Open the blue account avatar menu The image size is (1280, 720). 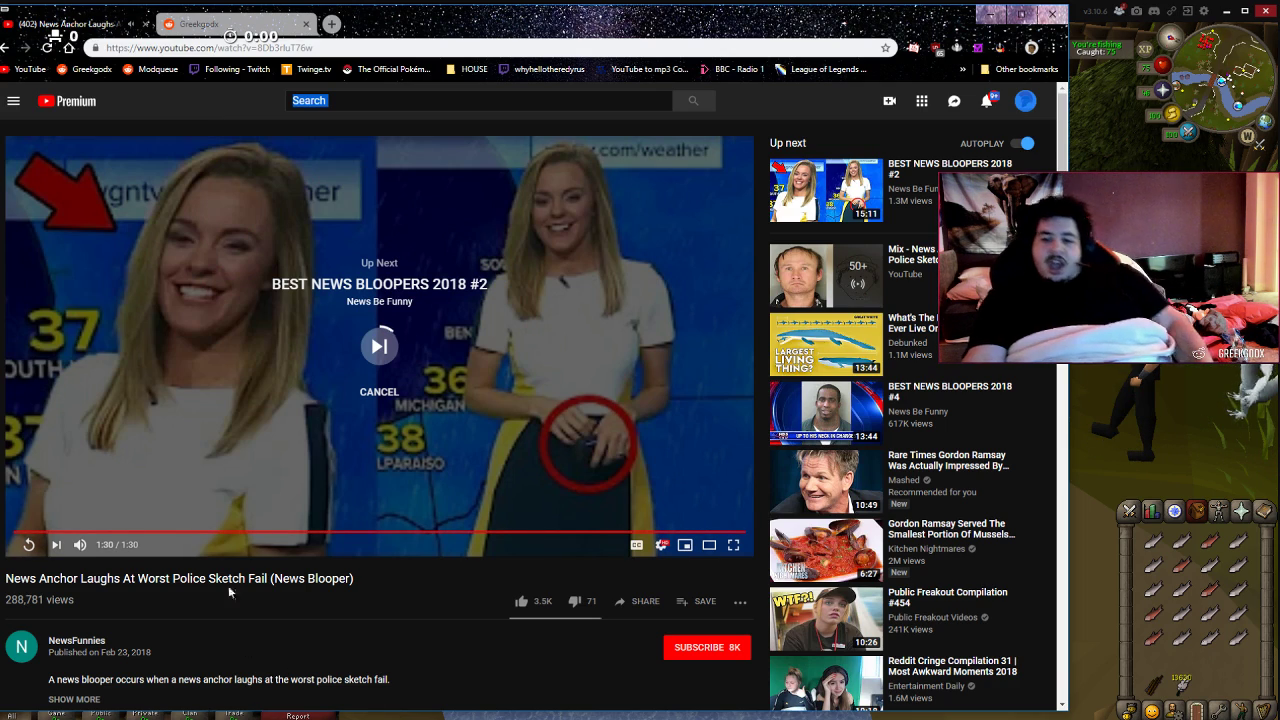[1025, 101]
